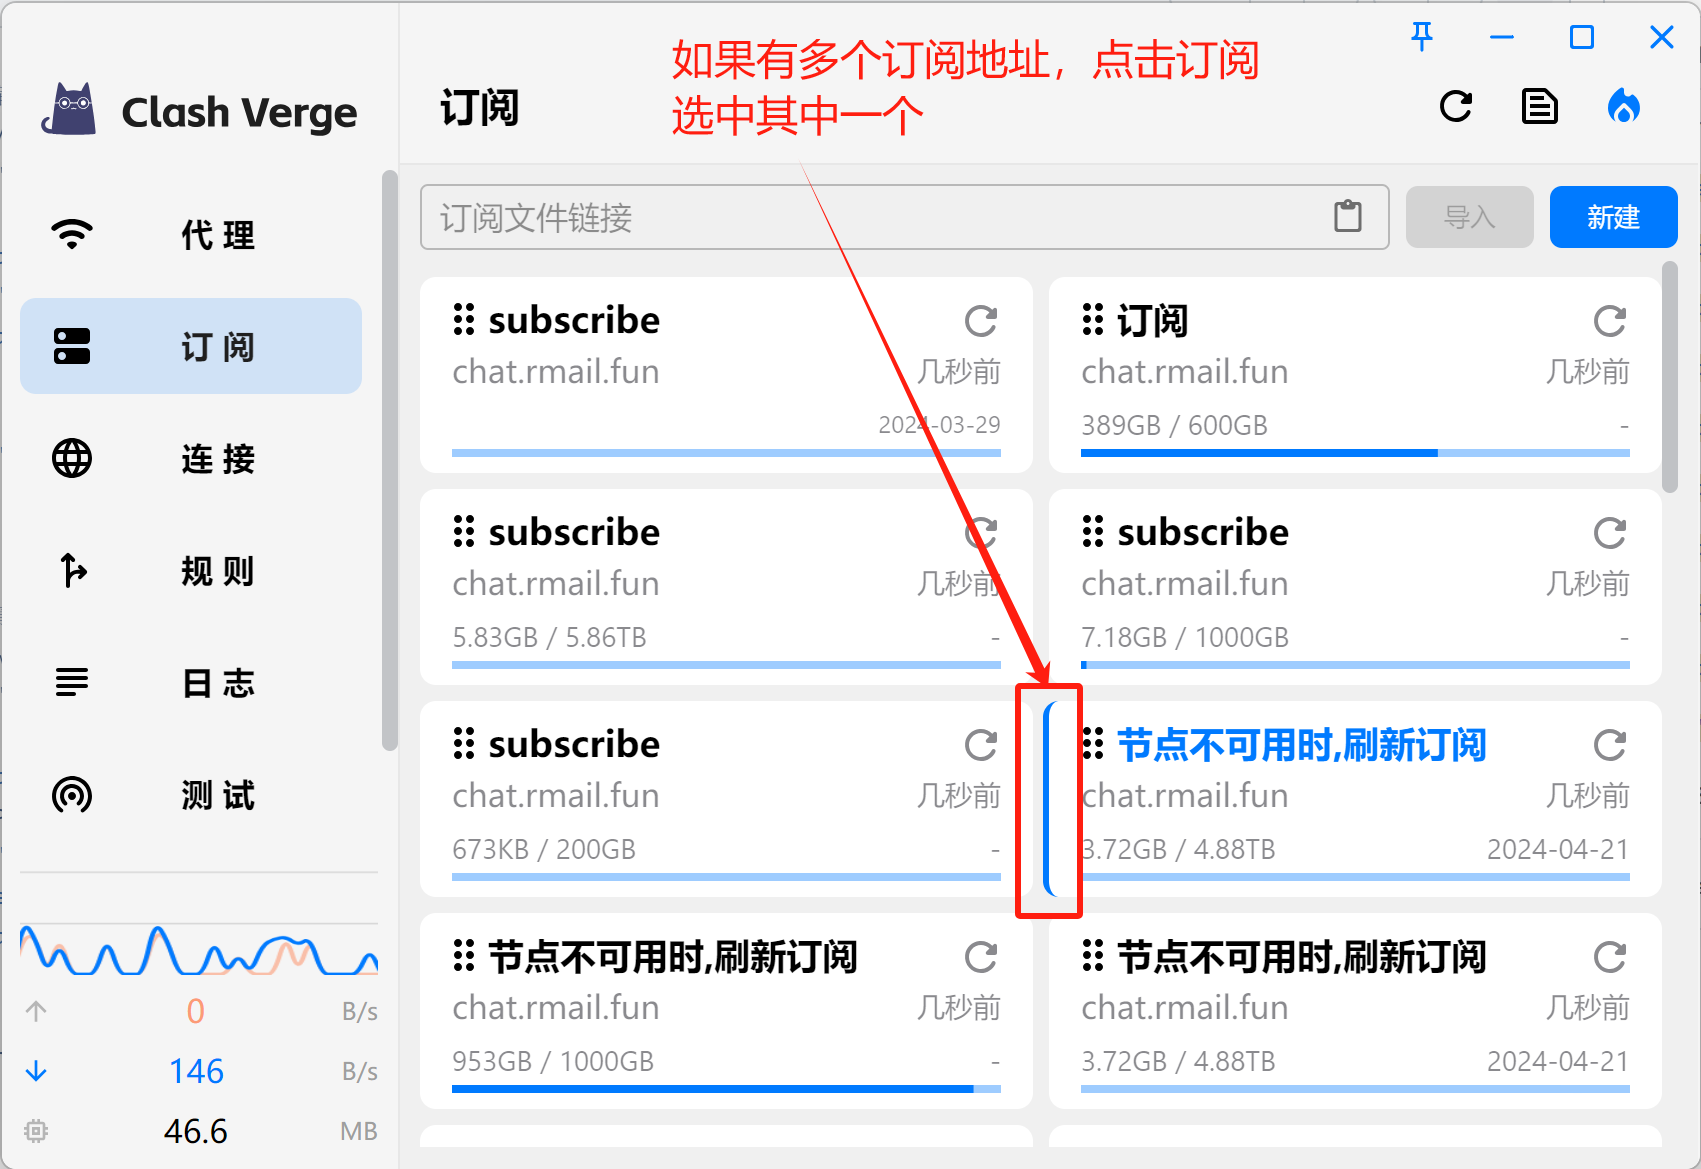This screenshot has height=1169, width=1701.
Task: Click the download speed value 146
Action: (196, 1071)
